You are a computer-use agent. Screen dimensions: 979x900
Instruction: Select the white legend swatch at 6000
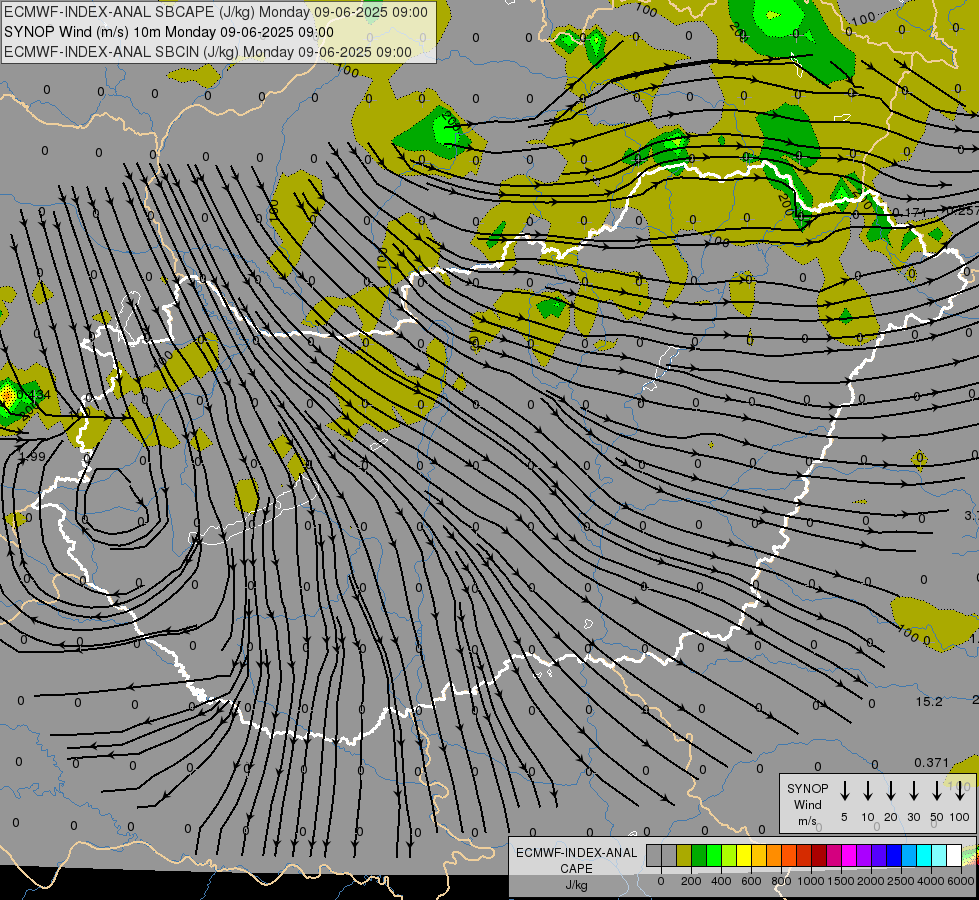click(x=953, y=855)
